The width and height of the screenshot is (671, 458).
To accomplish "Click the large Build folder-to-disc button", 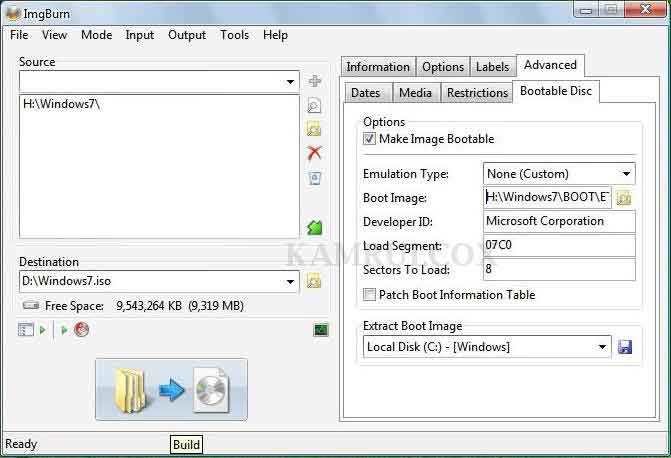I will point(171,390).
